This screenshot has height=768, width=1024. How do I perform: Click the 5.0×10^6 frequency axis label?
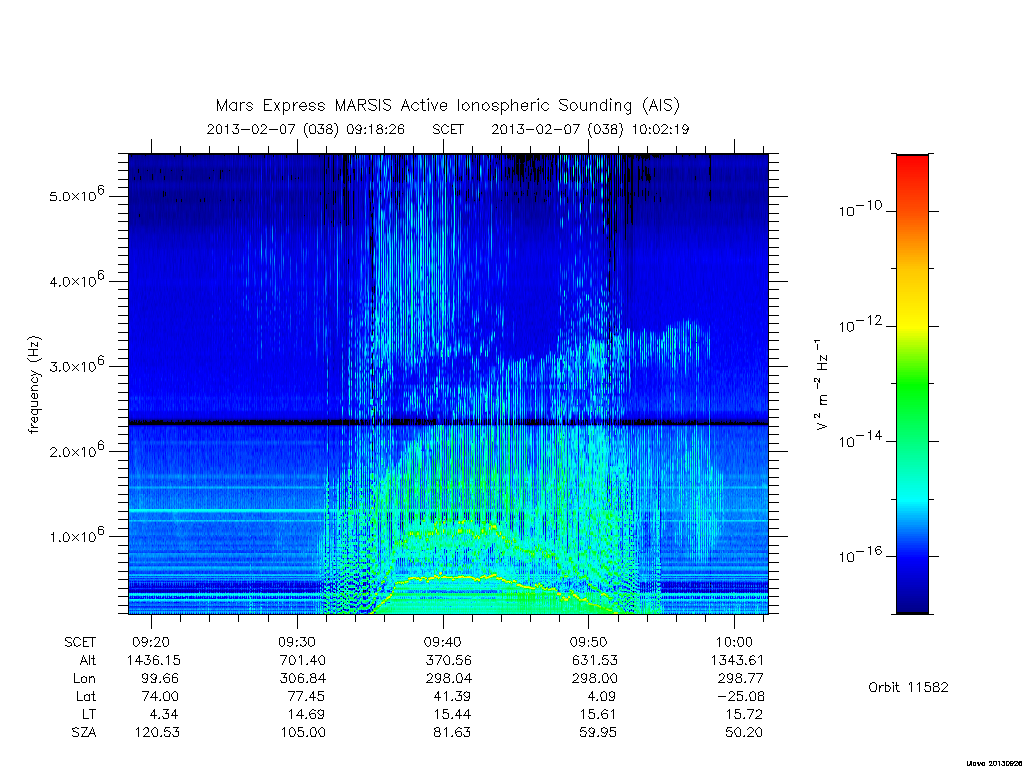tap(76, 194)
